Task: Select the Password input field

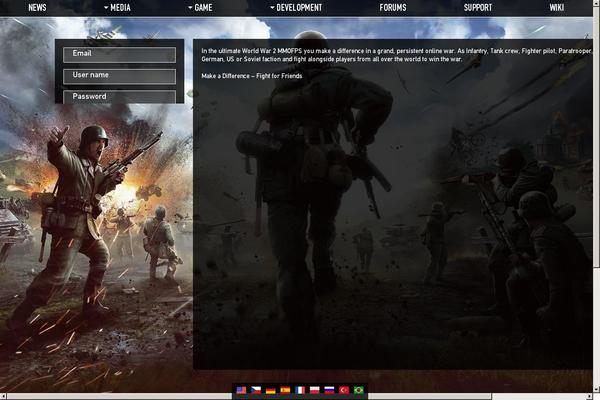Action: click(x=119, y=97)
